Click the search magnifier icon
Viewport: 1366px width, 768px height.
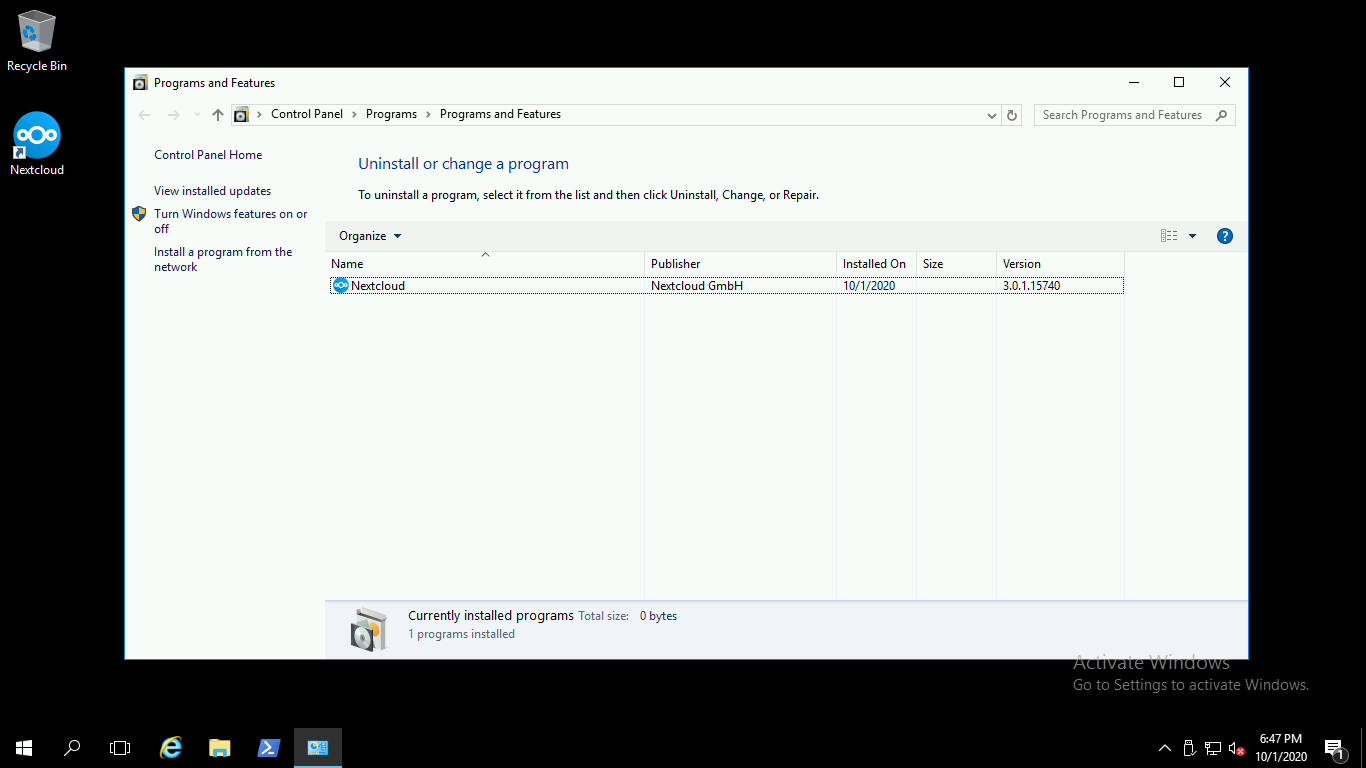coord(1221,115)
